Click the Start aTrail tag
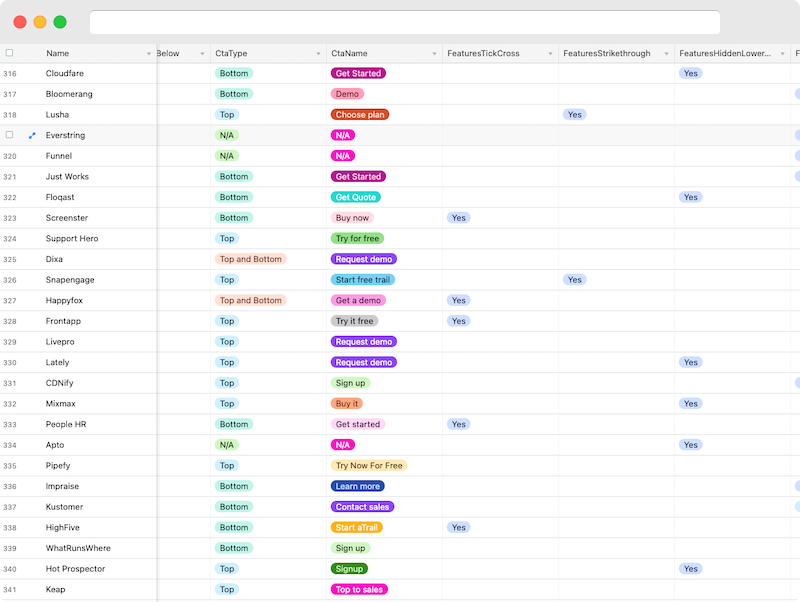The image size is (800, 602). pyautogui.click(x=357, y=528)
